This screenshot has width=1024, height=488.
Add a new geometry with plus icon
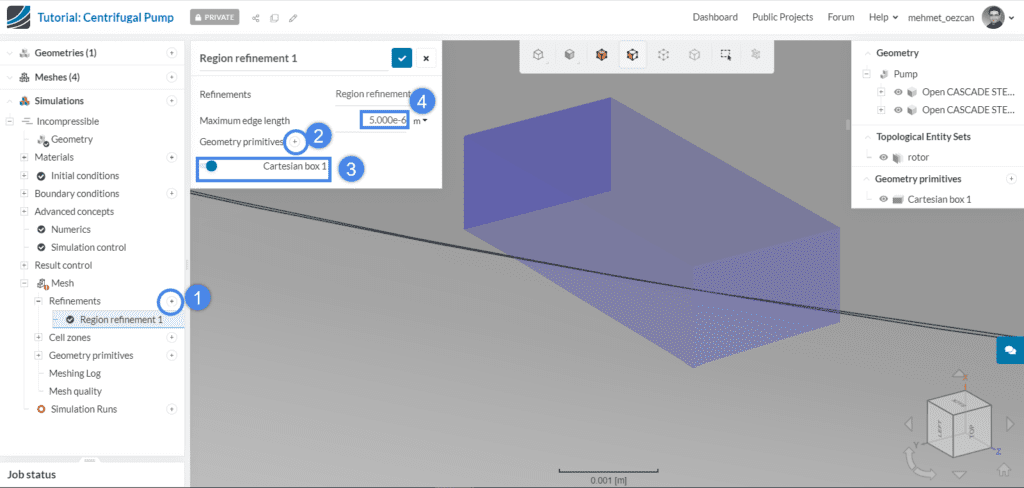tap(172, 53)
